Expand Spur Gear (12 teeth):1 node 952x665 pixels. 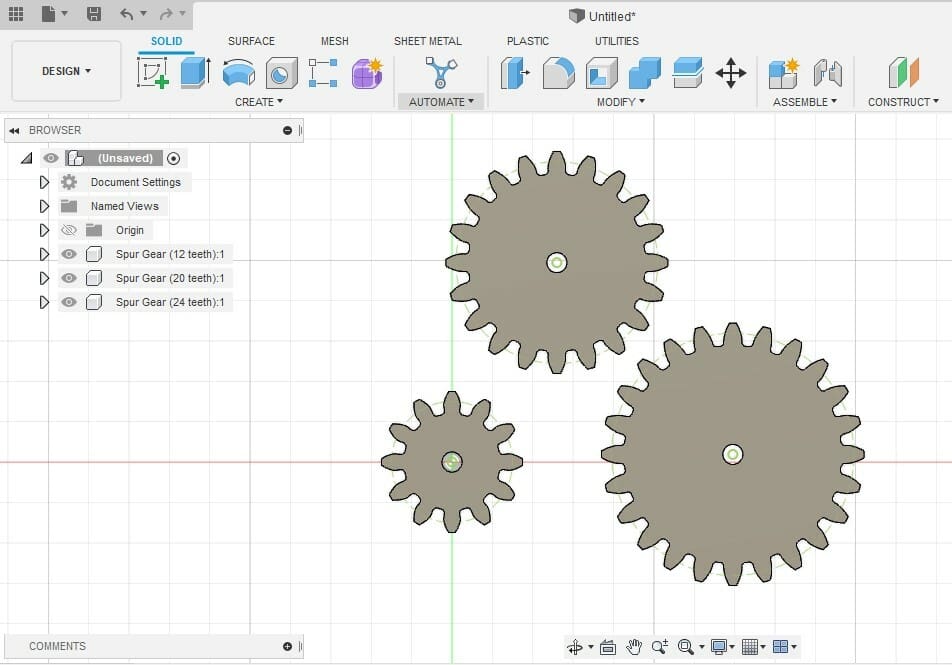[44, 254]
